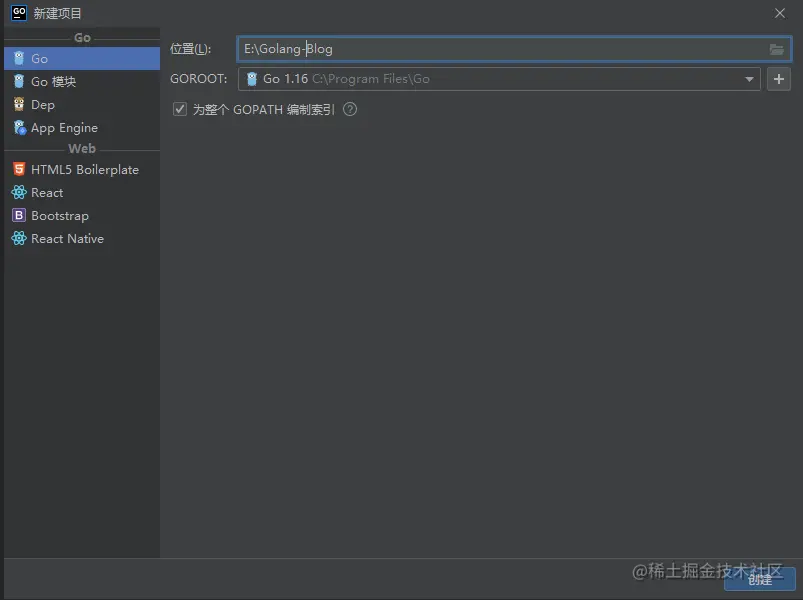This screenshot has width=803, height=600.
Task: Select Bootstrap project template
Action: 82,216
